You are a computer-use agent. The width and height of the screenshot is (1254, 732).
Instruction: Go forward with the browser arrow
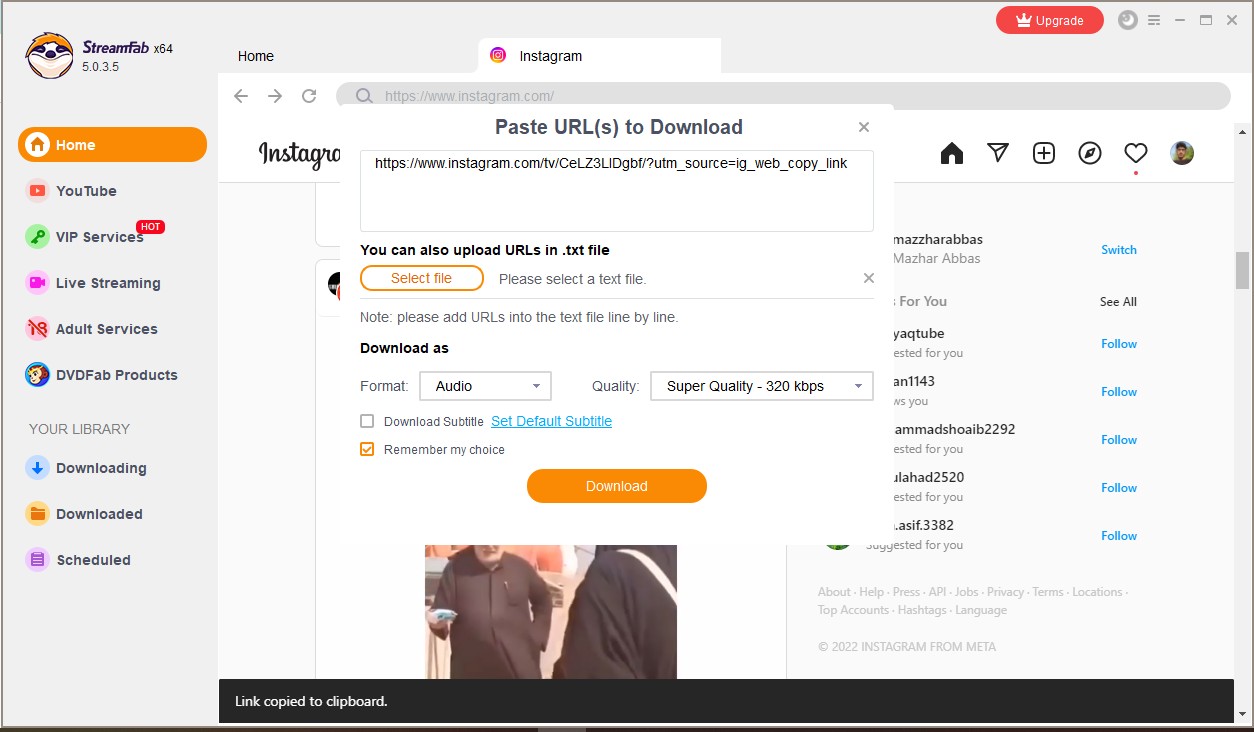[x=275, y=96]
